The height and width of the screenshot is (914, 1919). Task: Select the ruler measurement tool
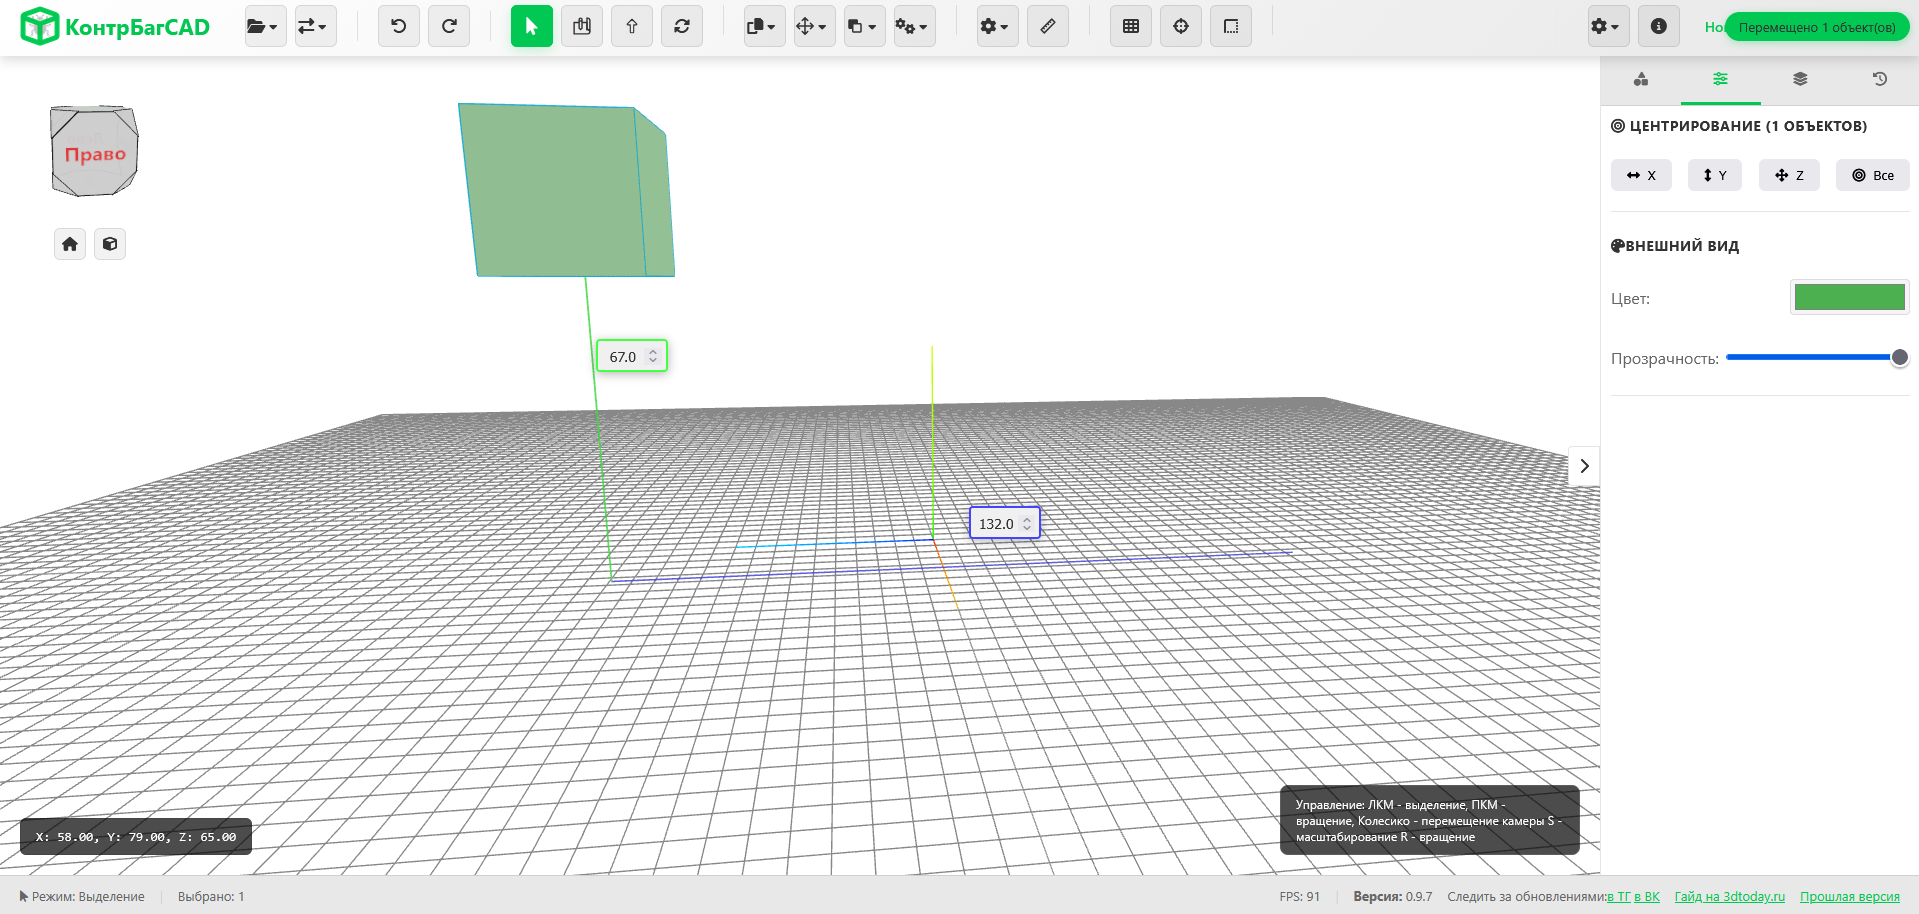pyautogui.click(x=1047, y=27)
